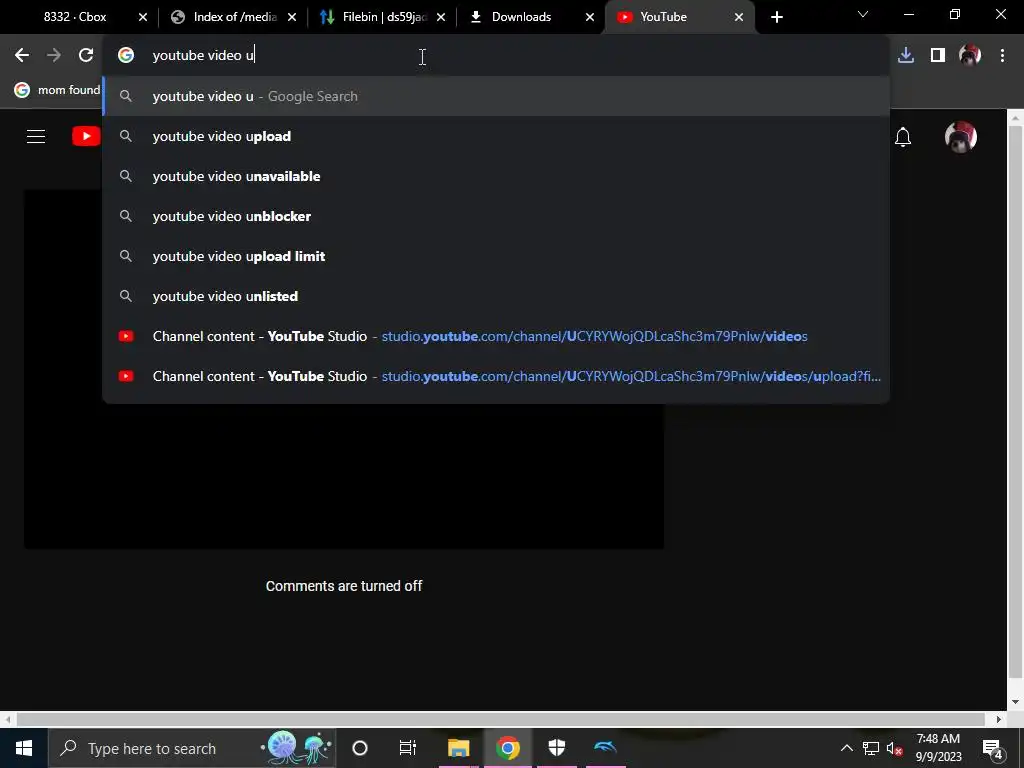Screen dimensions: 1024x768
Task: Click the Google G icon in address bar
Action: (126, 56)
